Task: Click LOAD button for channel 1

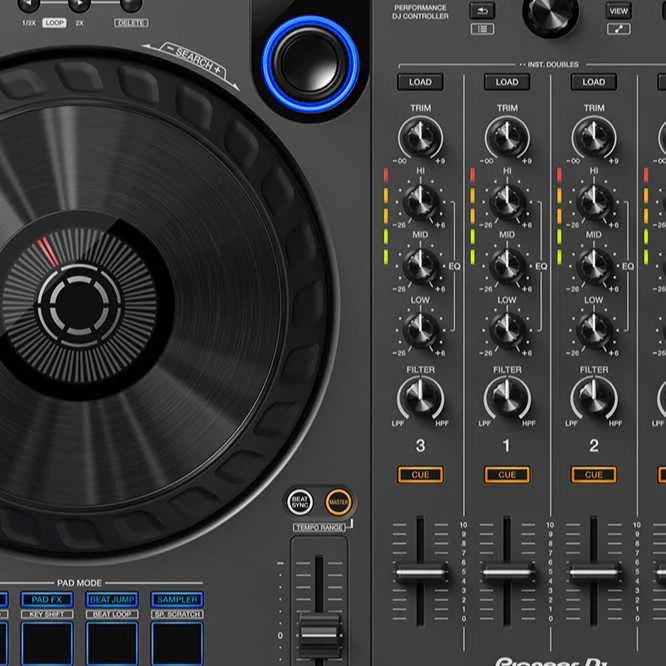Action: (507, 82)
